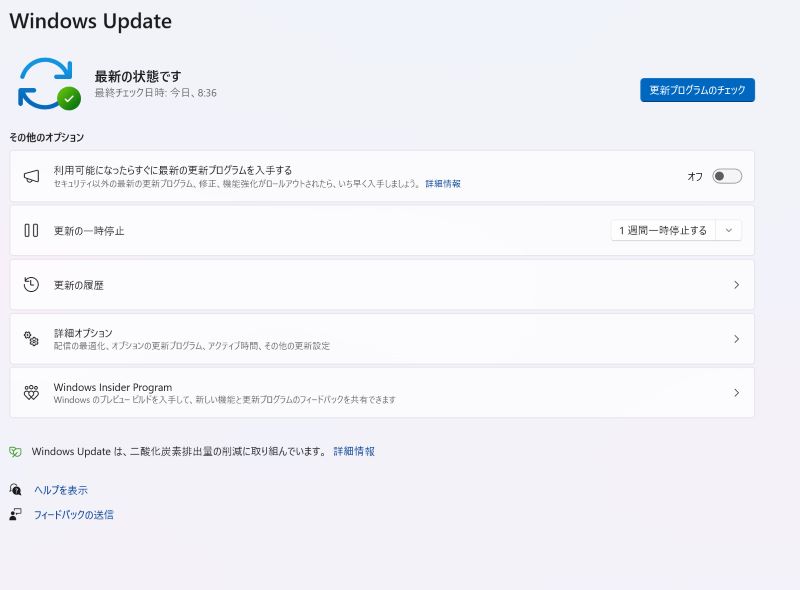
Task: Click the pause icon beside 更新の一時停止
Action: coord(31,231)
